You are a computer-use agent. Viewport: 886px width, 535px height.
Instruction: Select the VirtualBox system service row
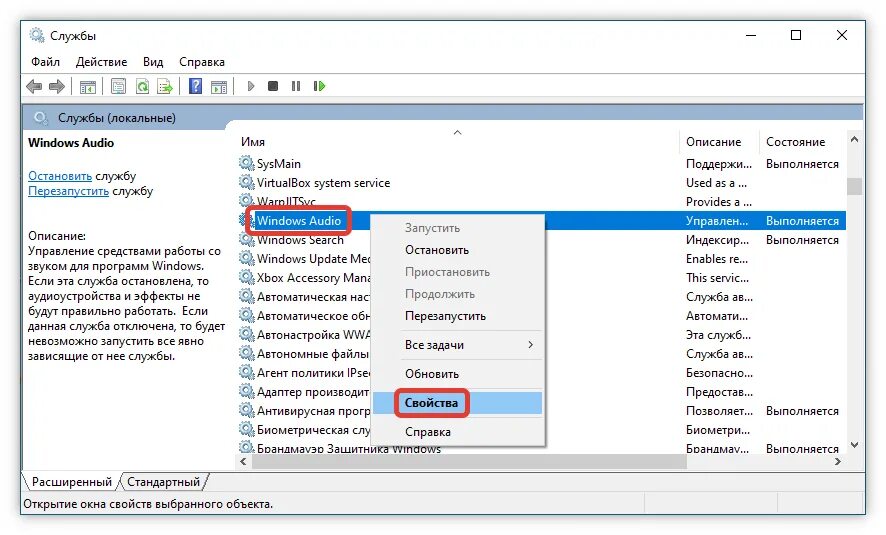click(x=541, y=182)
